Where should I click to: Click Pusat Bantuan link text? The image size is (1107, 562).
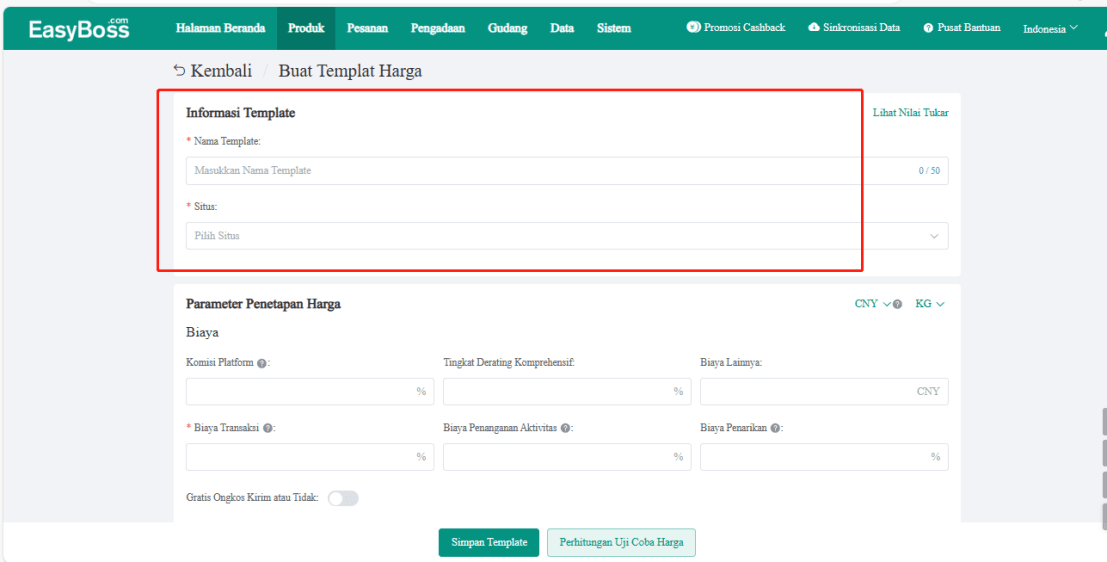click(x=969, y=27)
